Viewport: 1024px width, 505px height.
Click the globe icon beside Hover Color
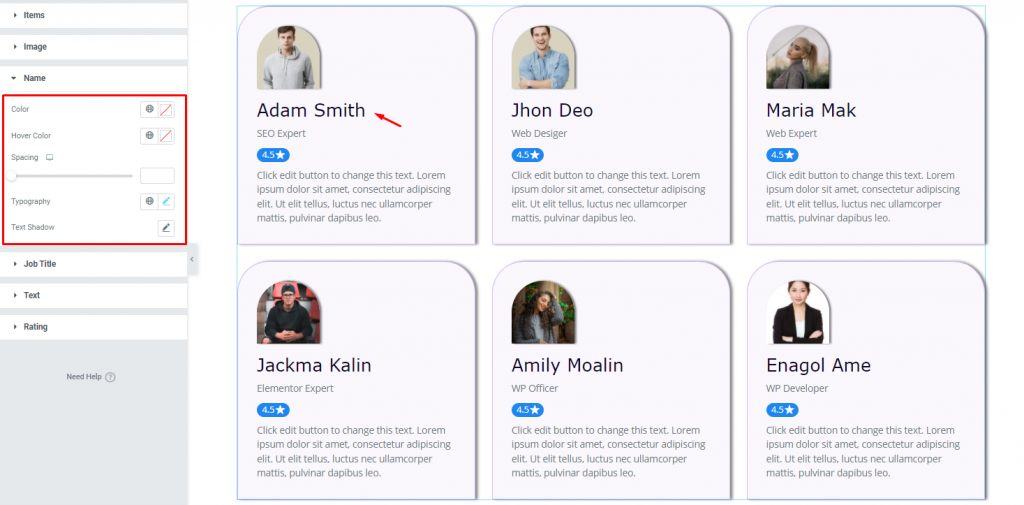(x=150, y=136)
